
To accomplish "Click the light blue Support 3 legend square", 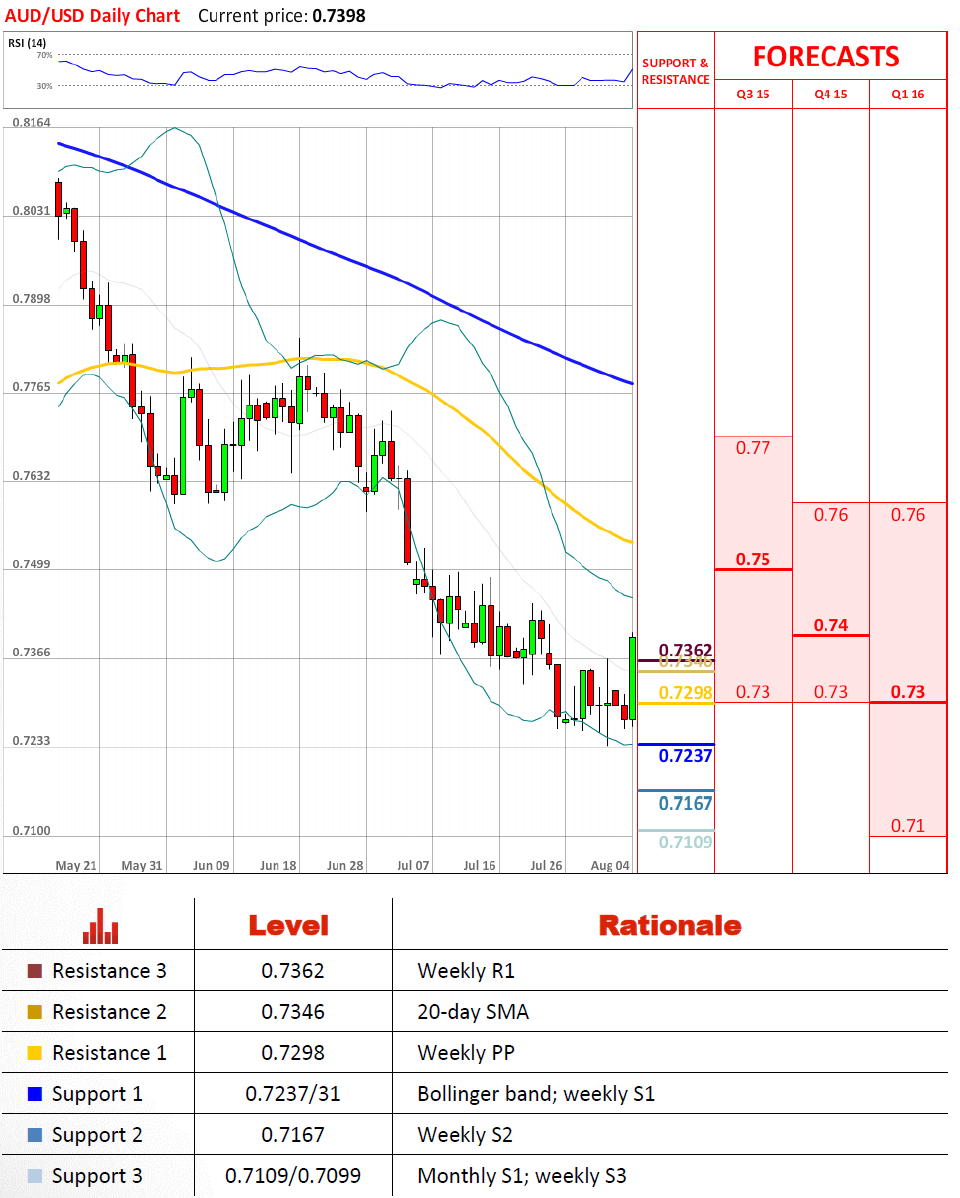I will pos(35,1176).
